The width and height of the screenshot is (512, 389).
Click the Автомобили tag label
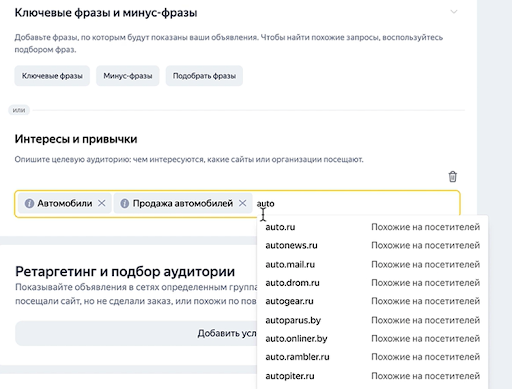point(65,203)
